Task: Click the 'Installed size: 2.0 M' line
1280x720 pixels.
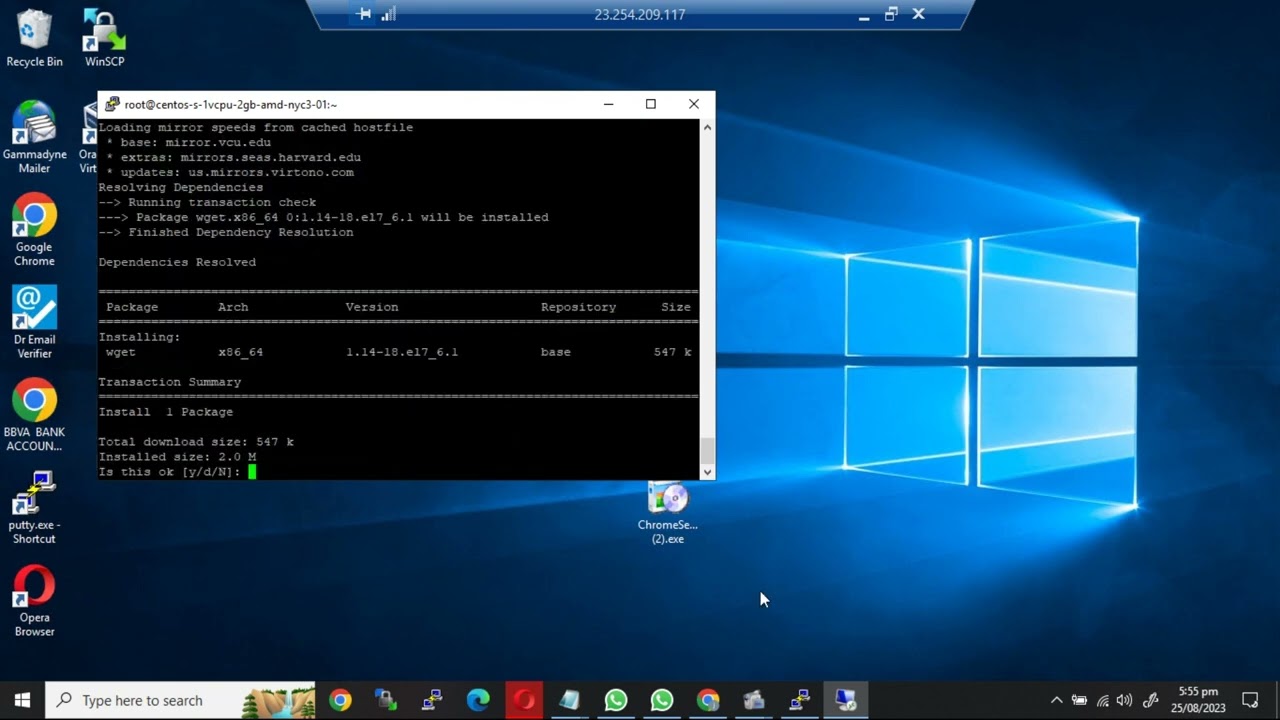Action: [x=177, y=457]
